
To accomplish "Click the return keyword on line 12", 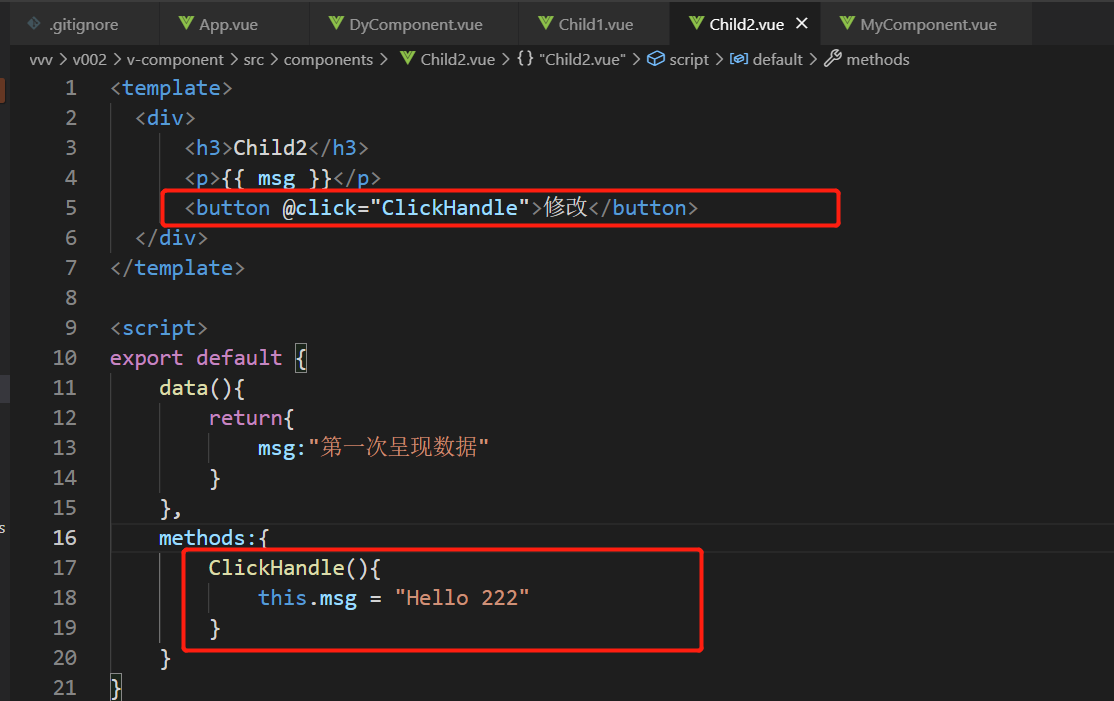I will point(245,418).
